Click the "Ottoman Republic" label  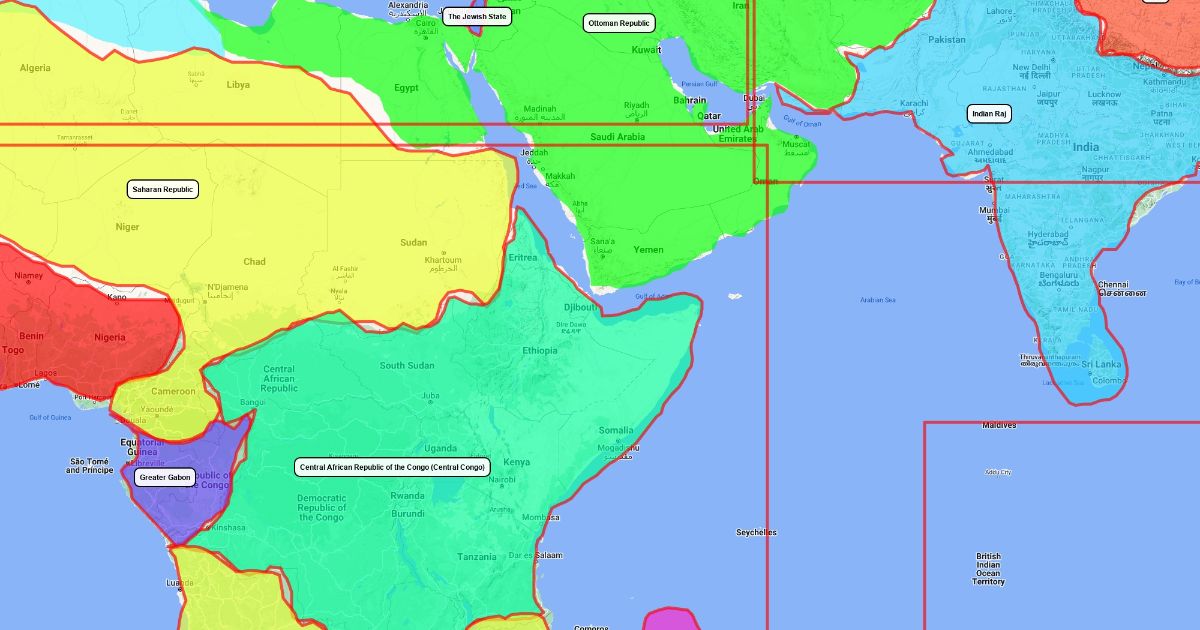point(619,23)
